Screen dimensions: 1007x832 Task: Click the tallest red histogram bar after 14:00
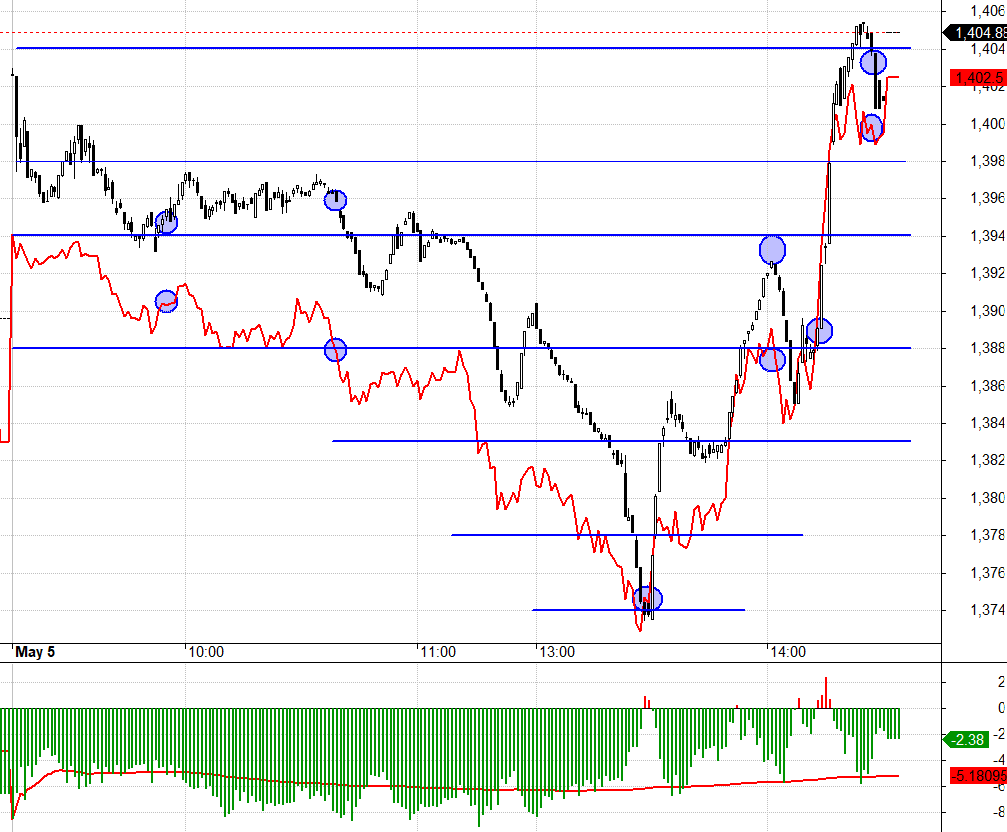pos(826,692)
